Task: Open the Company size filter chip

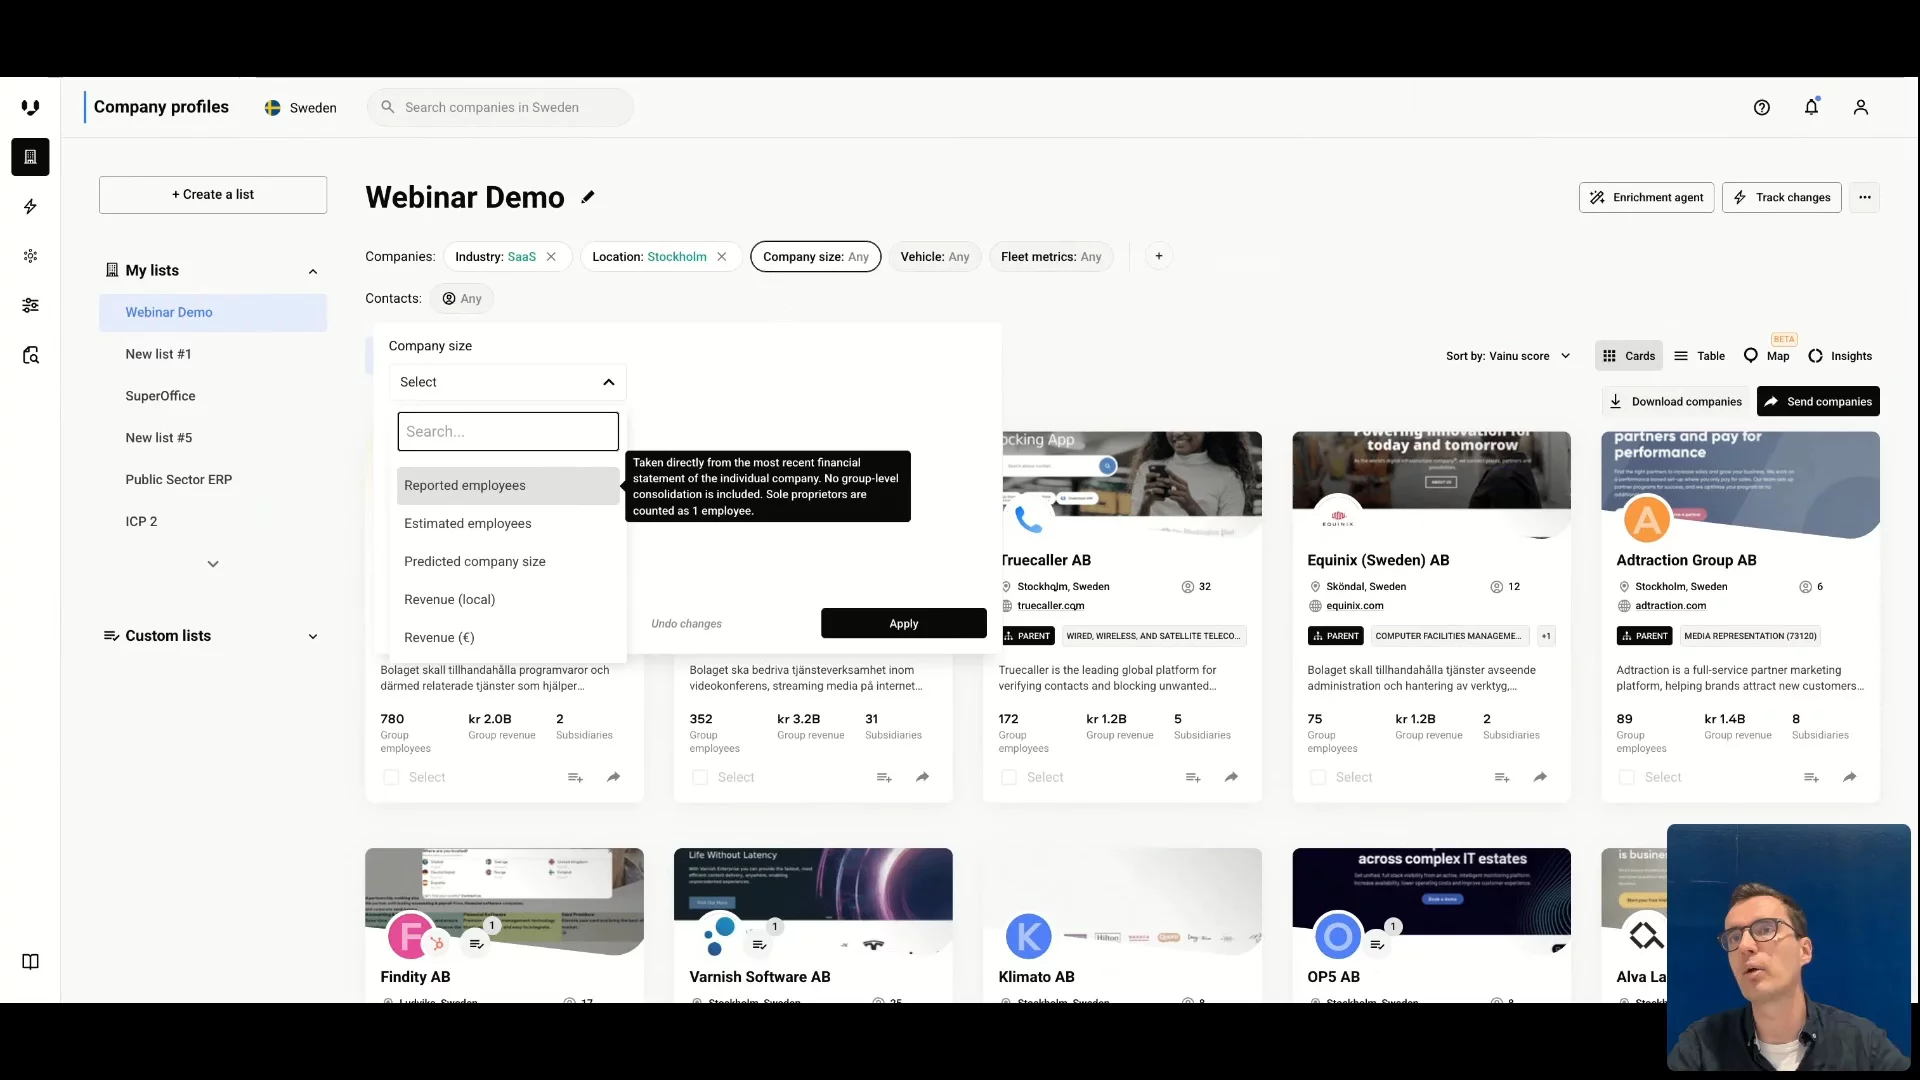Action: pos(816,257)
